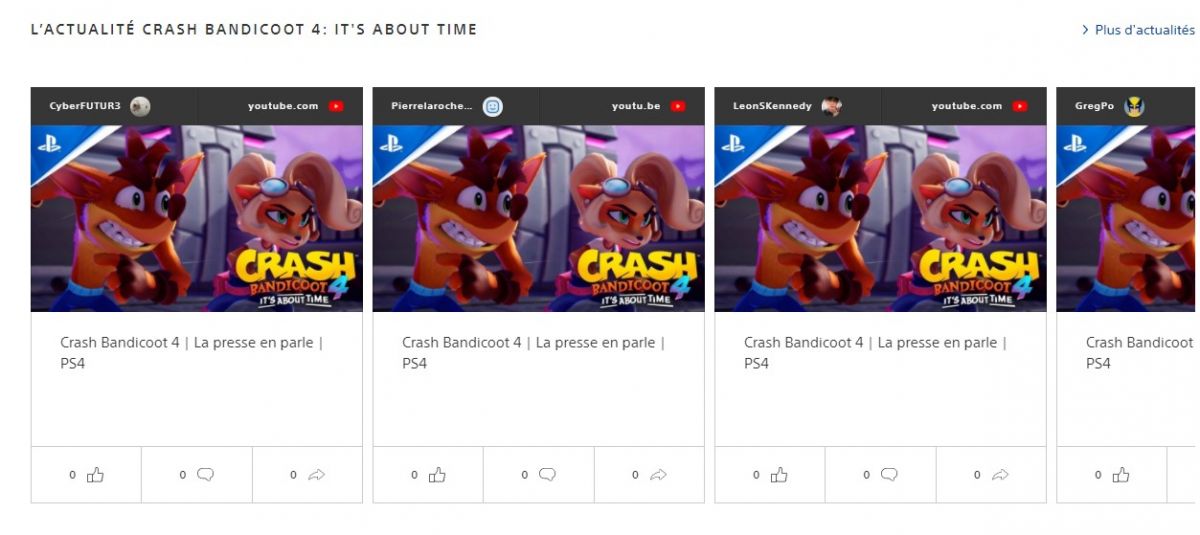The height and width of the screenshot is (535, 1200).
Task: Open youtu.be source link on second card
Action: click(636, 106)
